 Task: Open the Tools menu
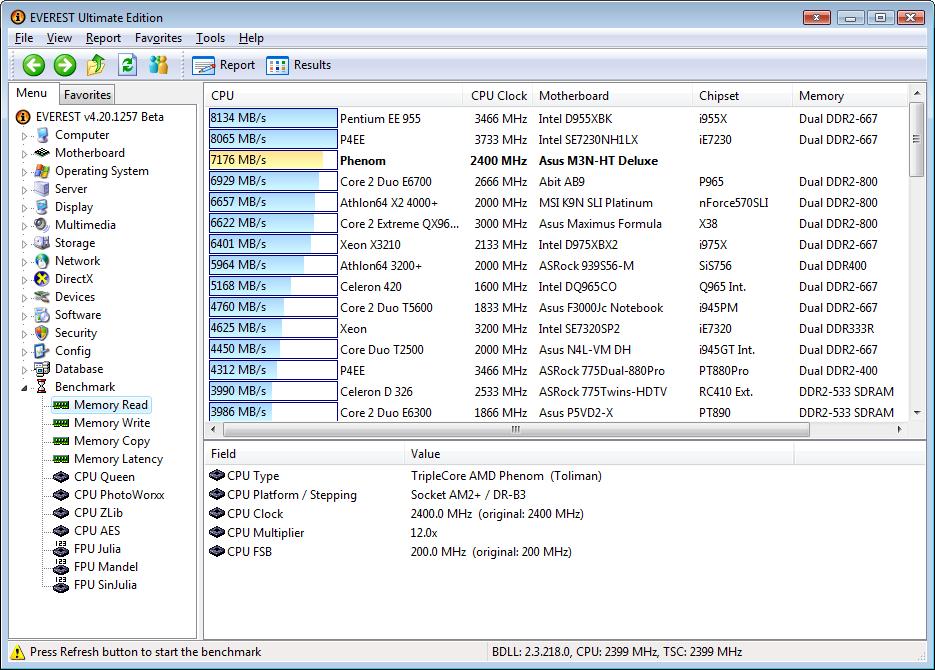pos(210,38)
